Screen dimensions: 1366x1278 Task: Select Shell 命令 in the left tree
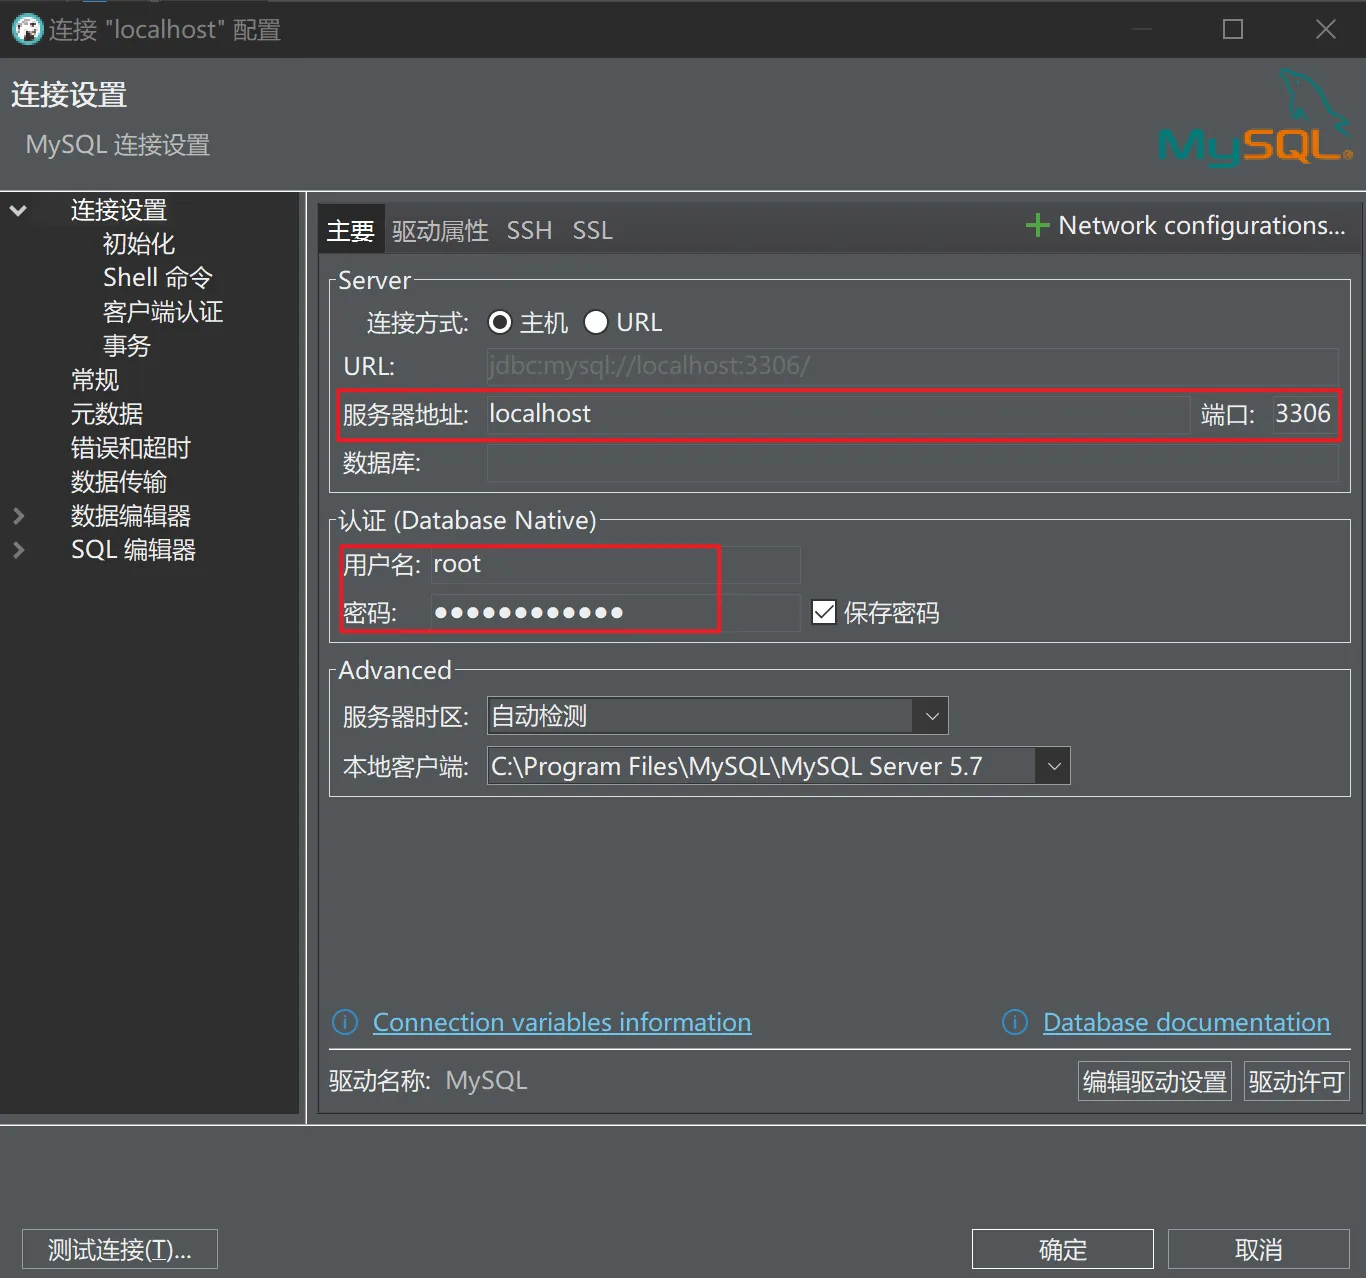[158, 278]
